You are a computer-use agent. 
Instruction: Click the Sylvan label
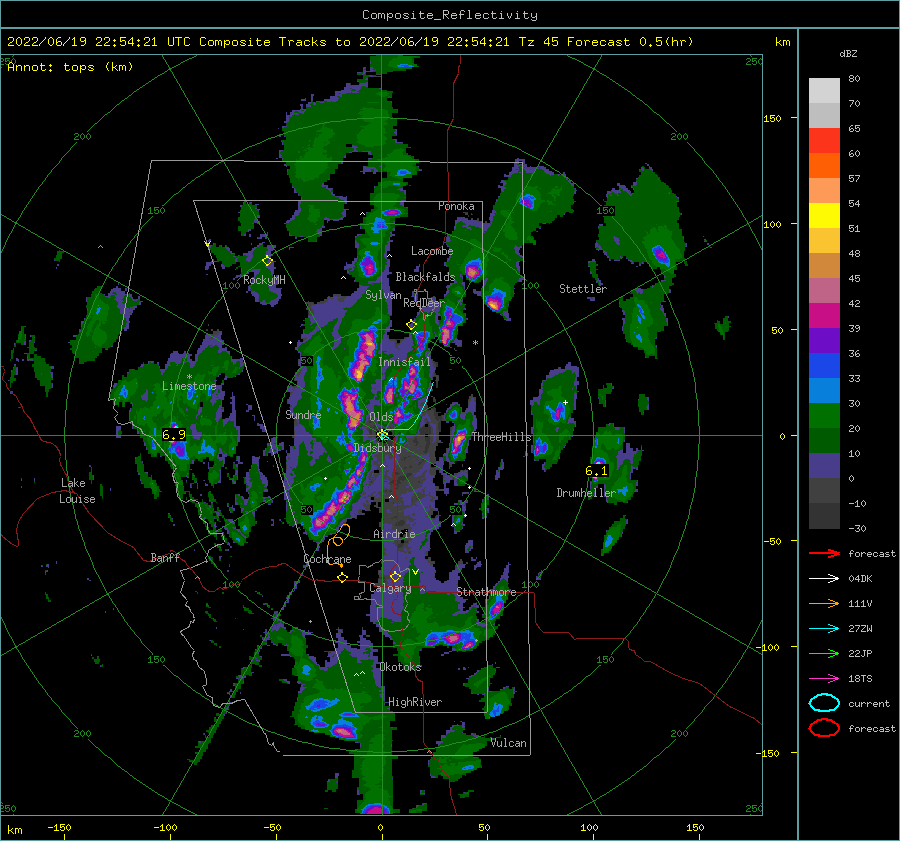pyautogui.click(x=383, y=295)
